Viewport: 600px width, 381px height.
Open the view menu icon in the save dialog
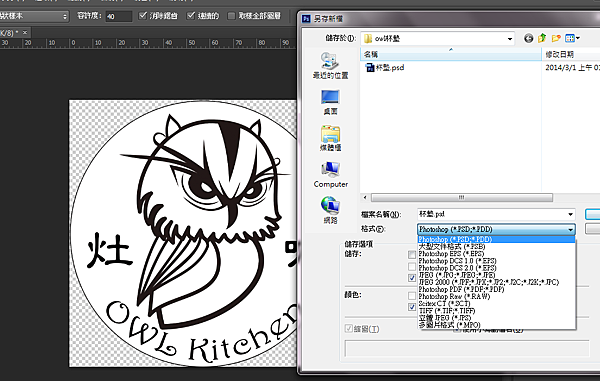[x=572, y=38]
